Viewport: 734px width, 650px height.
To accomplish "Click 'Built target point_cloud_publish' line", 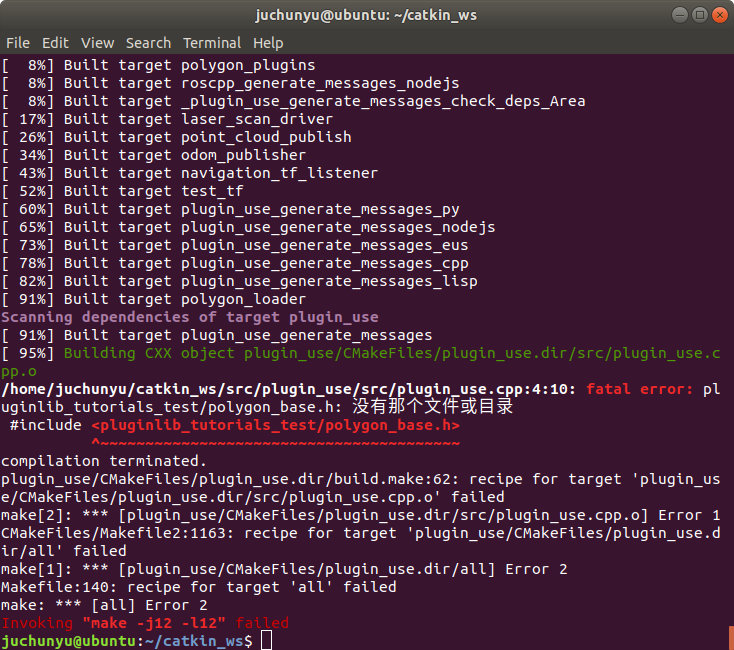I will (x=176, y=137).
